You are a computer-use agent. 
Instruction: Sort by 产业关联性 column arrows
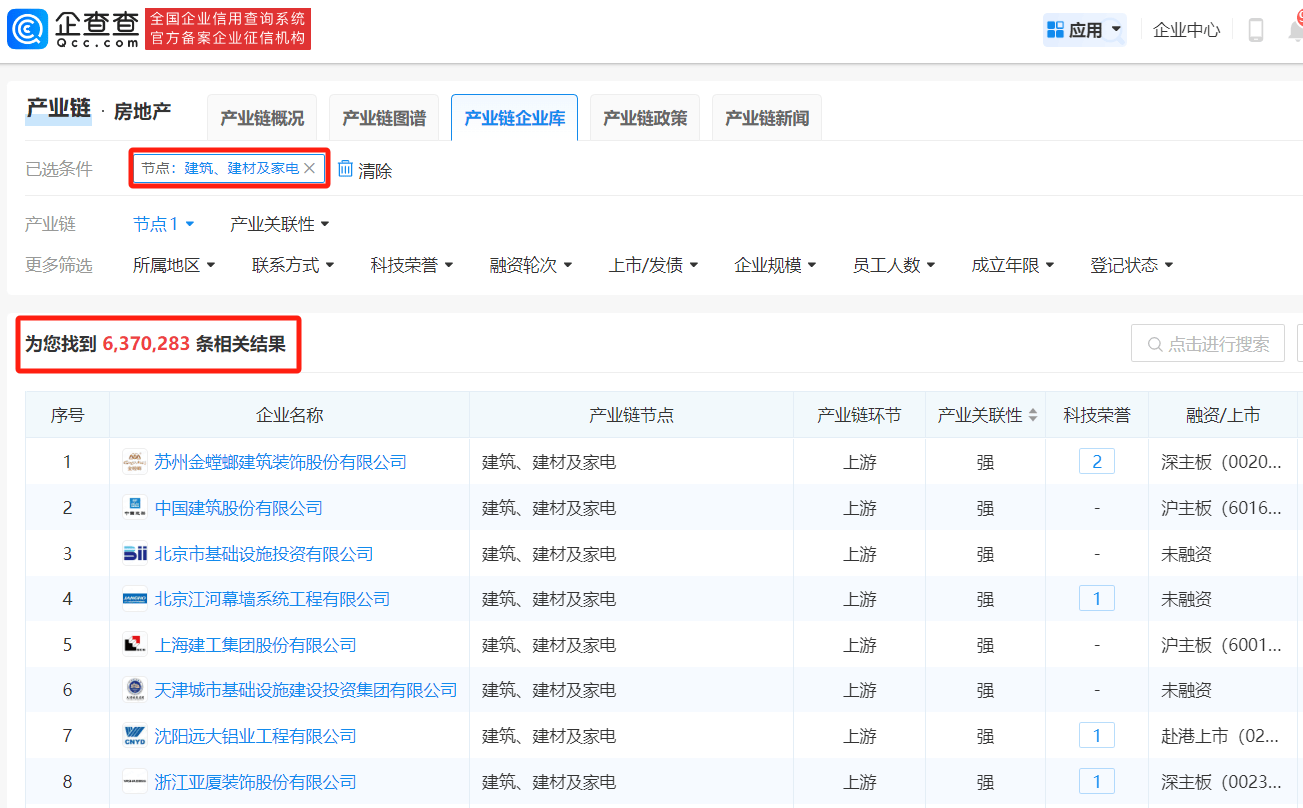tap(1033, 415)
